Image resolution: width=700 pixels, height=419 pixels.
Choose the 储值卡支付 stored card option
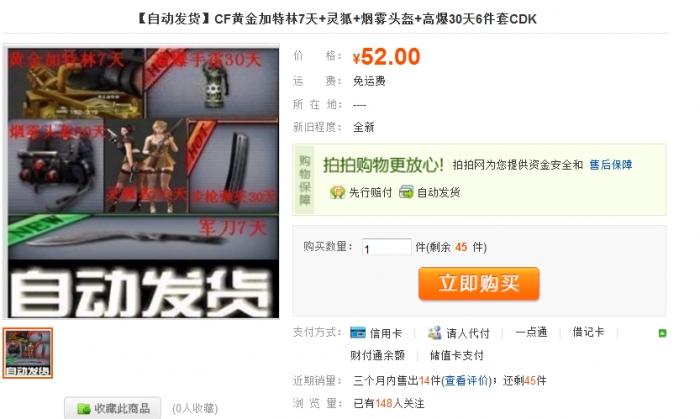pos(457,355)
